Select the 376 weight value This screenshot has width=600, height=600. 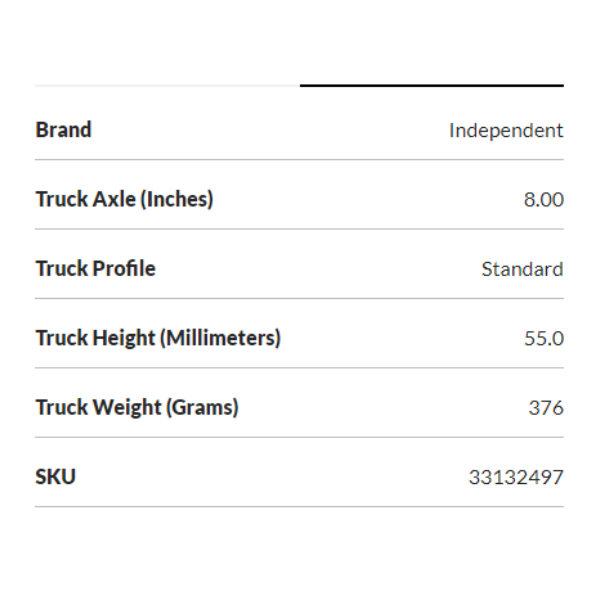point(546,407)
